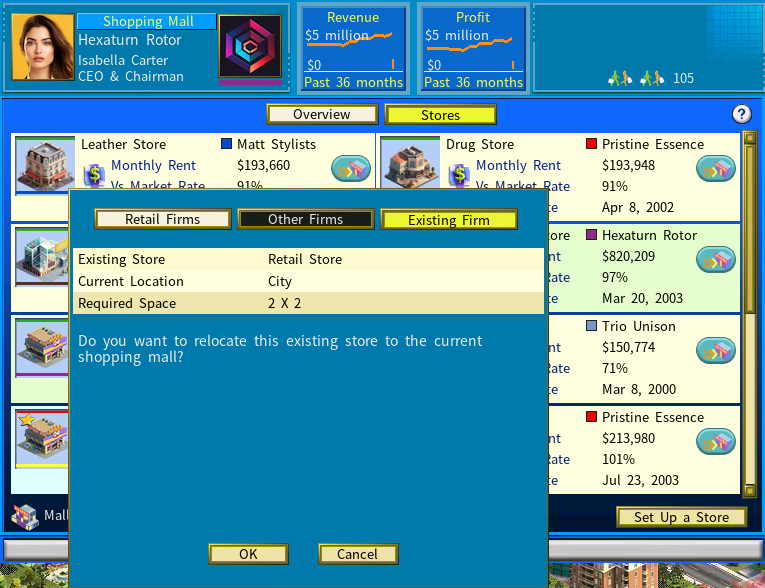765x588 pixels.
Task: Click the arrow button next to the $213,980 rent
Action: [716, 441]
